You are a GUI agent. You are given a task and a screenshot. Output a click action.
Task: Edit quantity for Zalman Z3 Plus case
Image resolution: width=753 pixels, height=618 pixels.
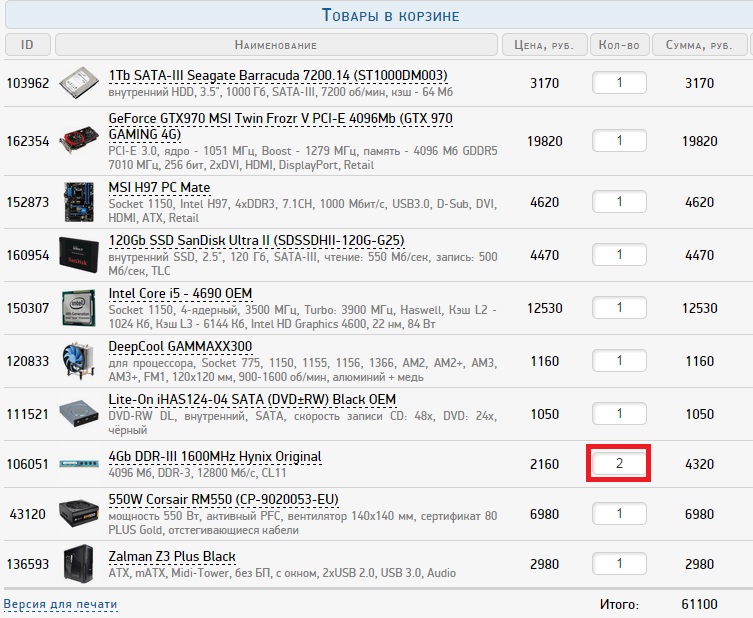[x=619, y=564]
